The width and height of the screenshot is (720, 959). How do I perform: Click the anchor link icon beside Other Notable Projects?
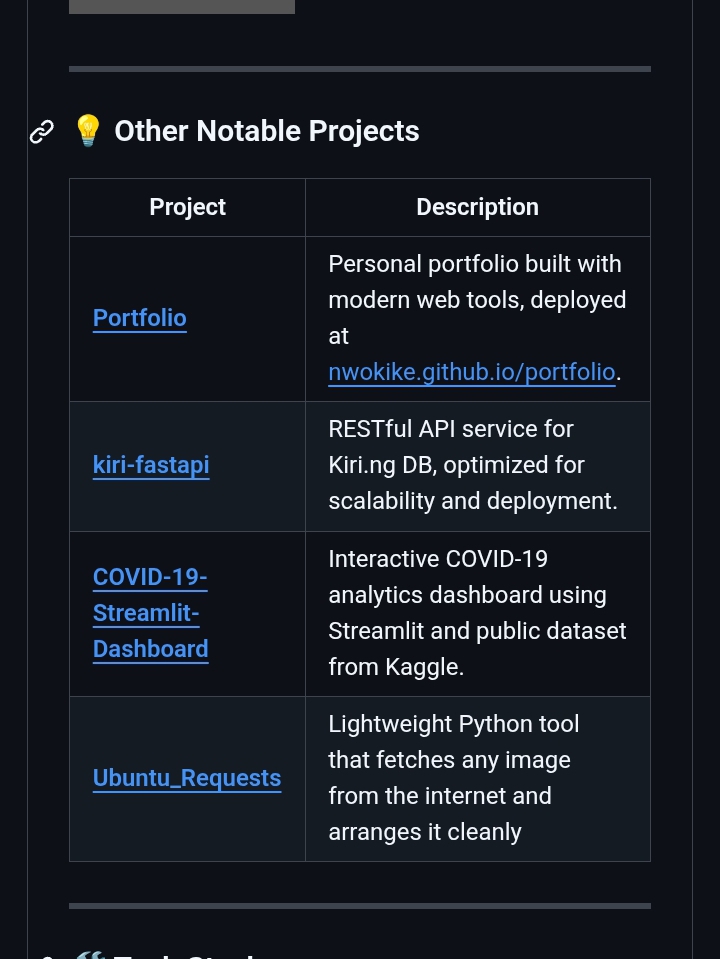[42, 132]
